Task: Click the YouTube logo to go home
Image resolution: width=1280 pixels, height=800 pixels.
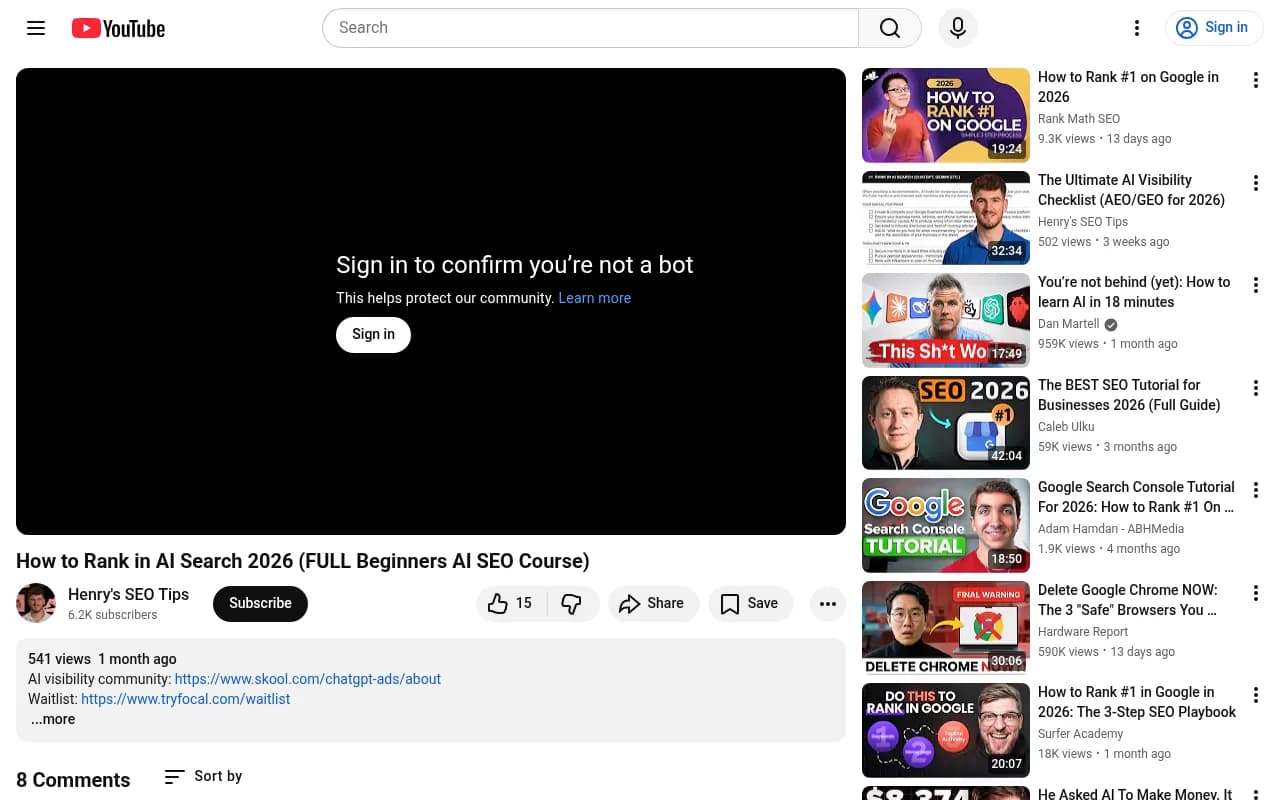Action: click(117, 28)
